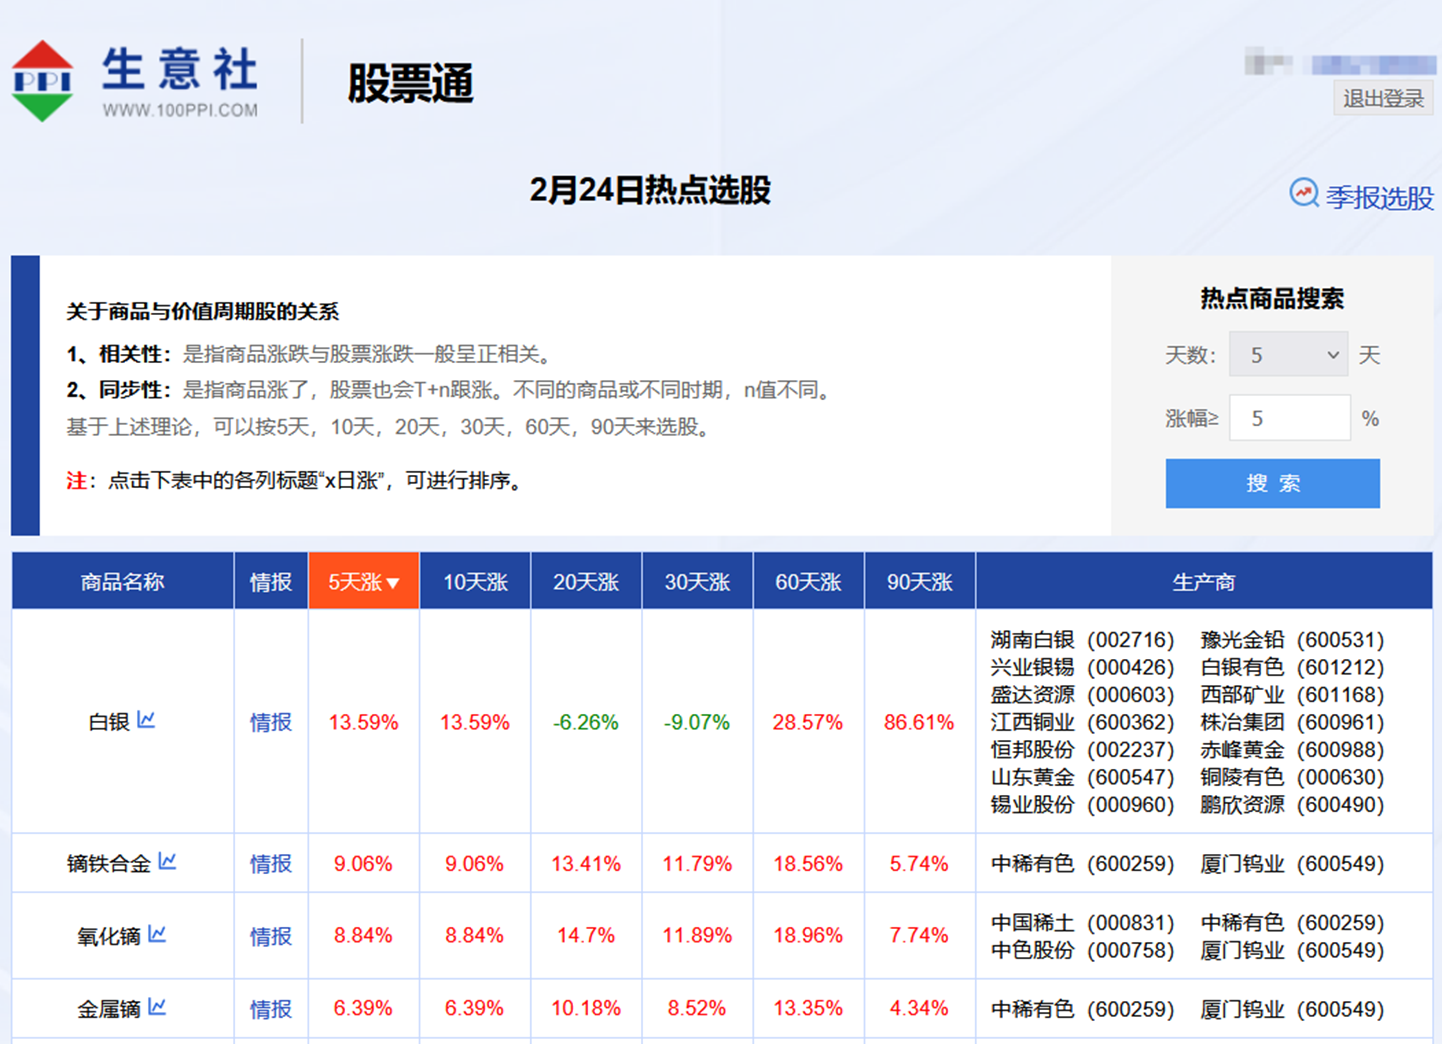Expand the days dropdown arrow showing 5
1442x1044 pixels.
tap(1331, 355)
